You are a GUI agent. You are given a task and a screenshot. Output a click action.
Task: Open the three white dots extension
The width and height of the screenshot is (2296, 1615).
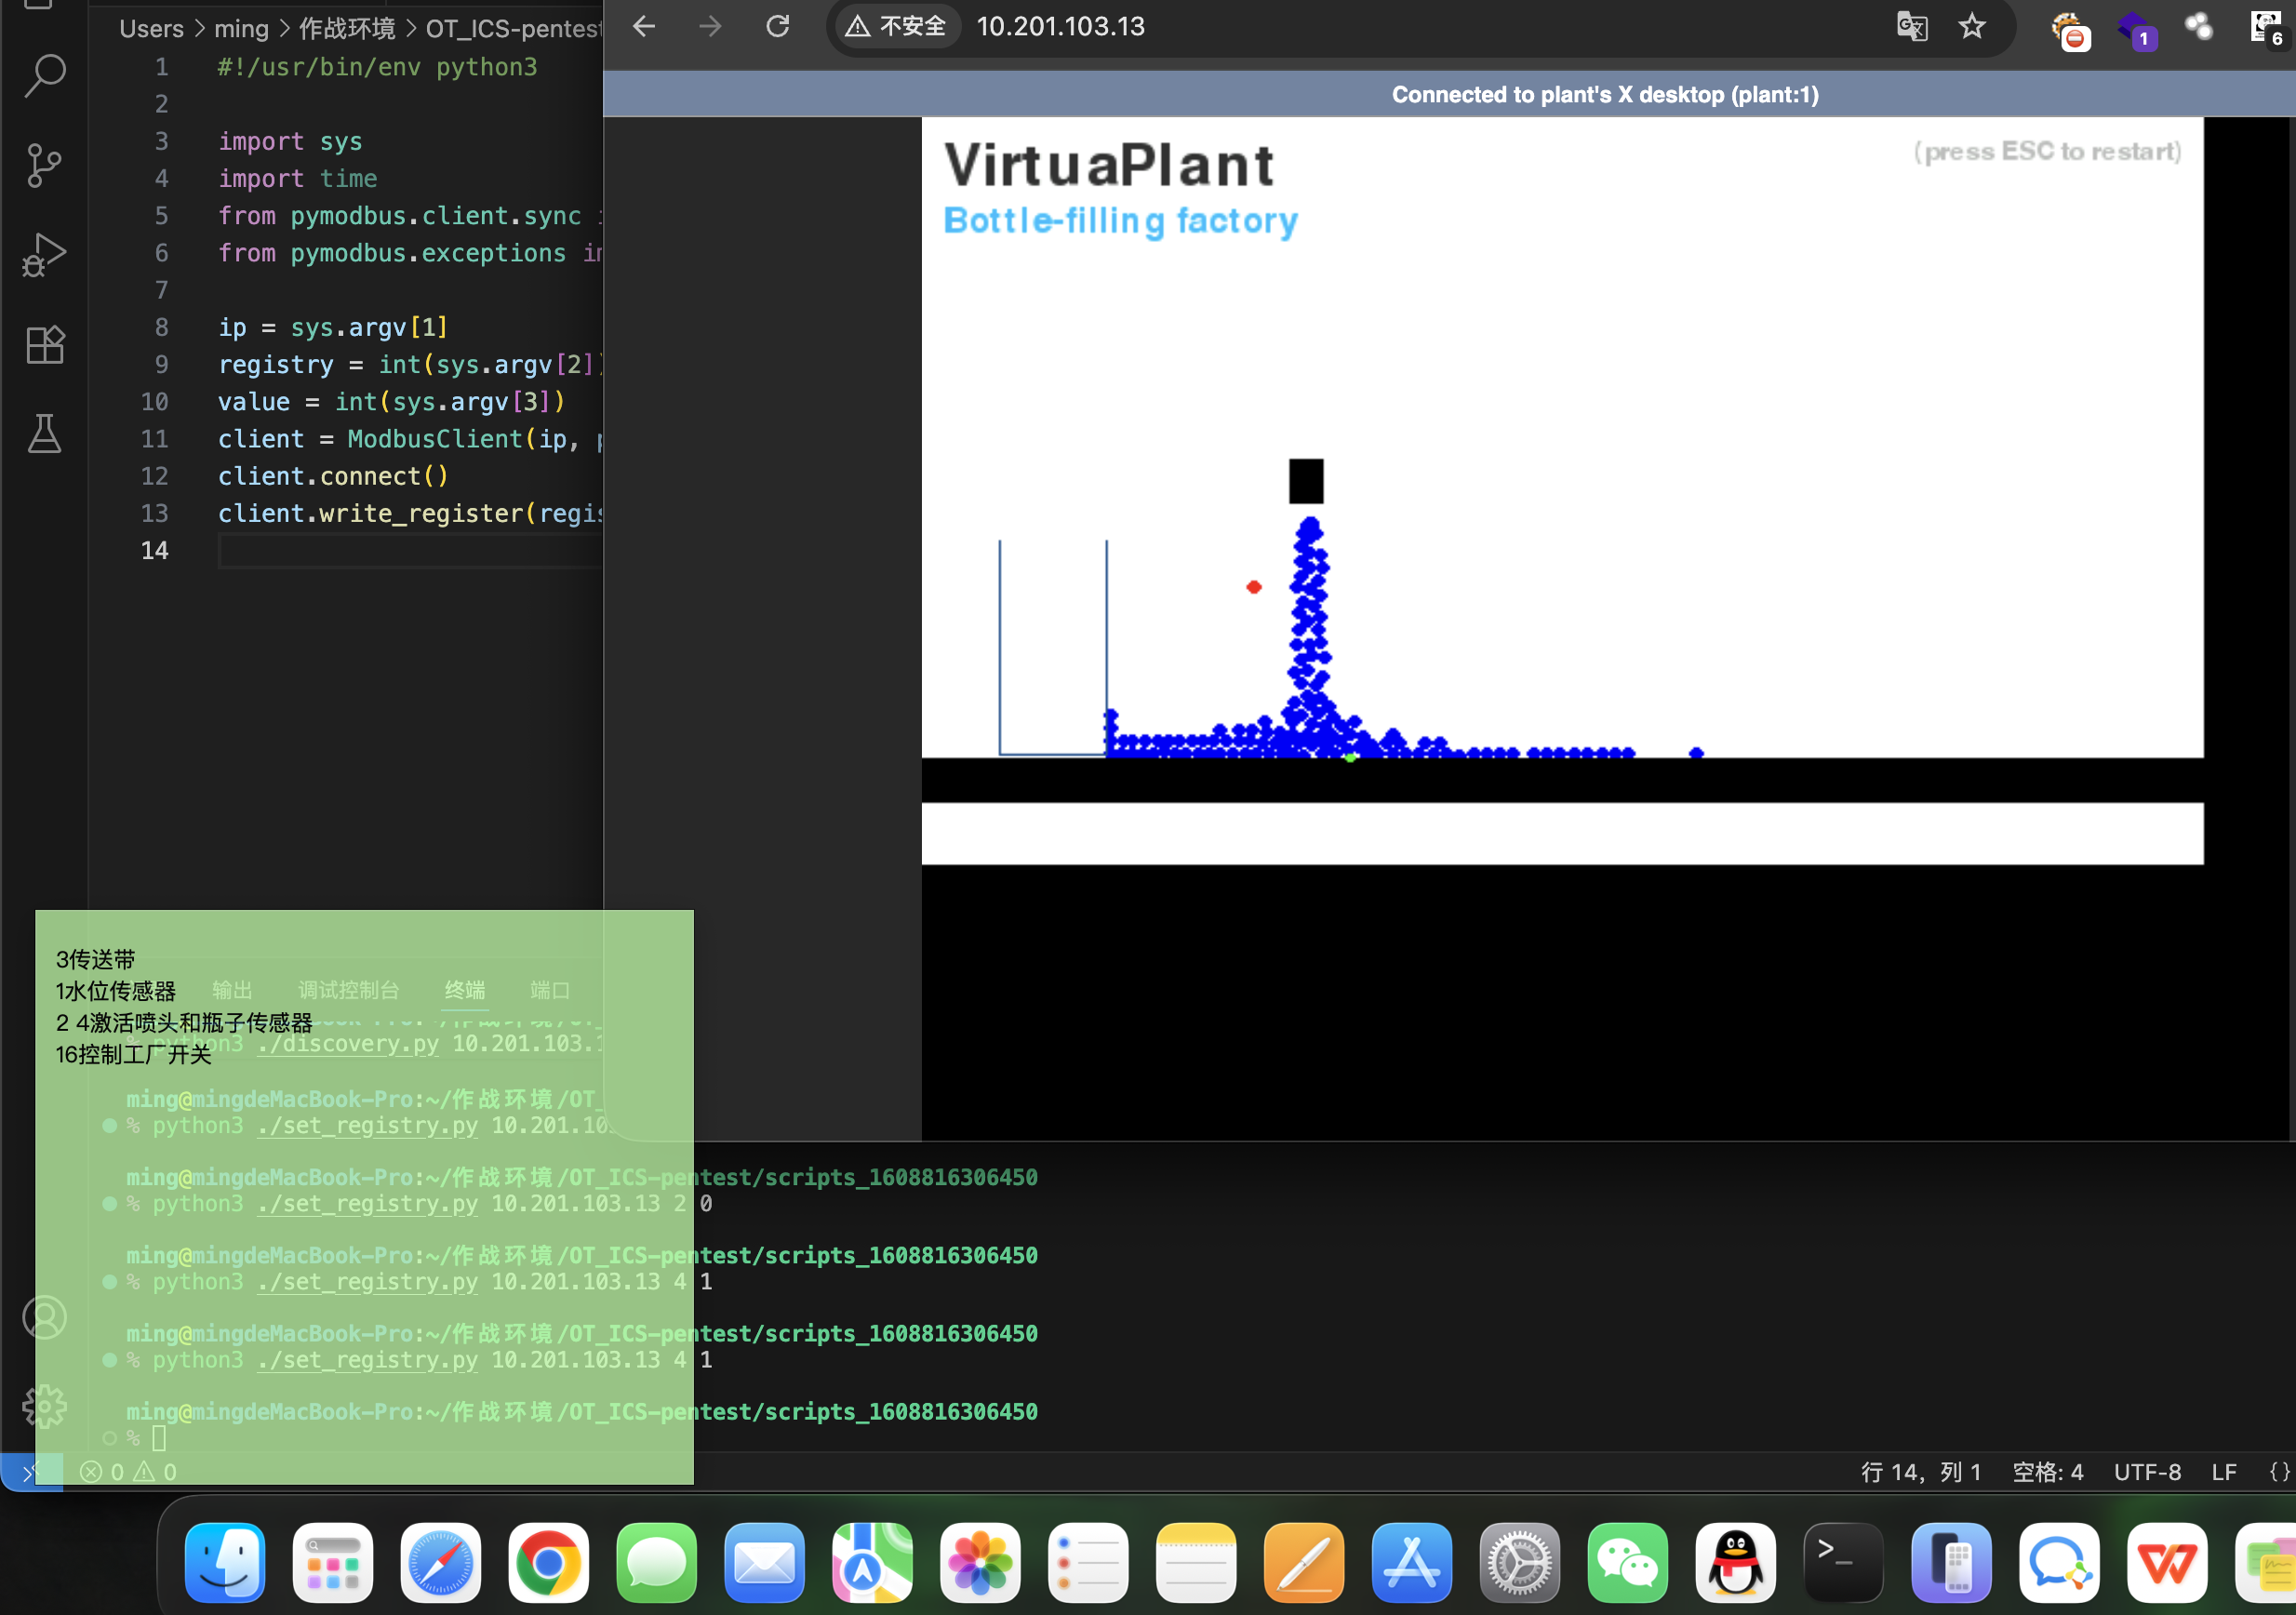[x=2198, y=27]
